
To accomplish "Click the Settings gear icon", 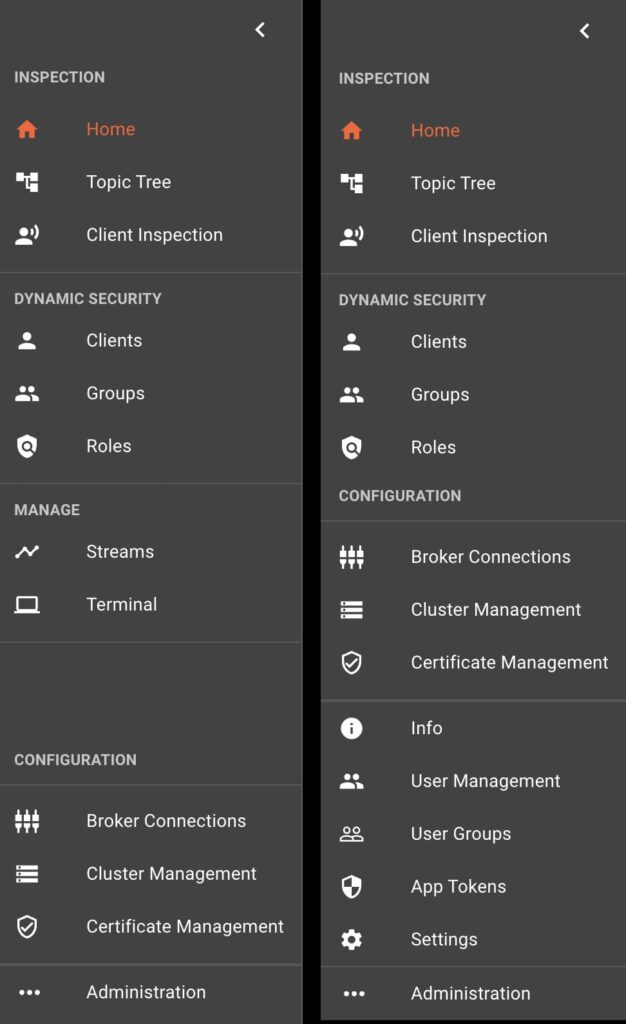I will pos(351,940).
